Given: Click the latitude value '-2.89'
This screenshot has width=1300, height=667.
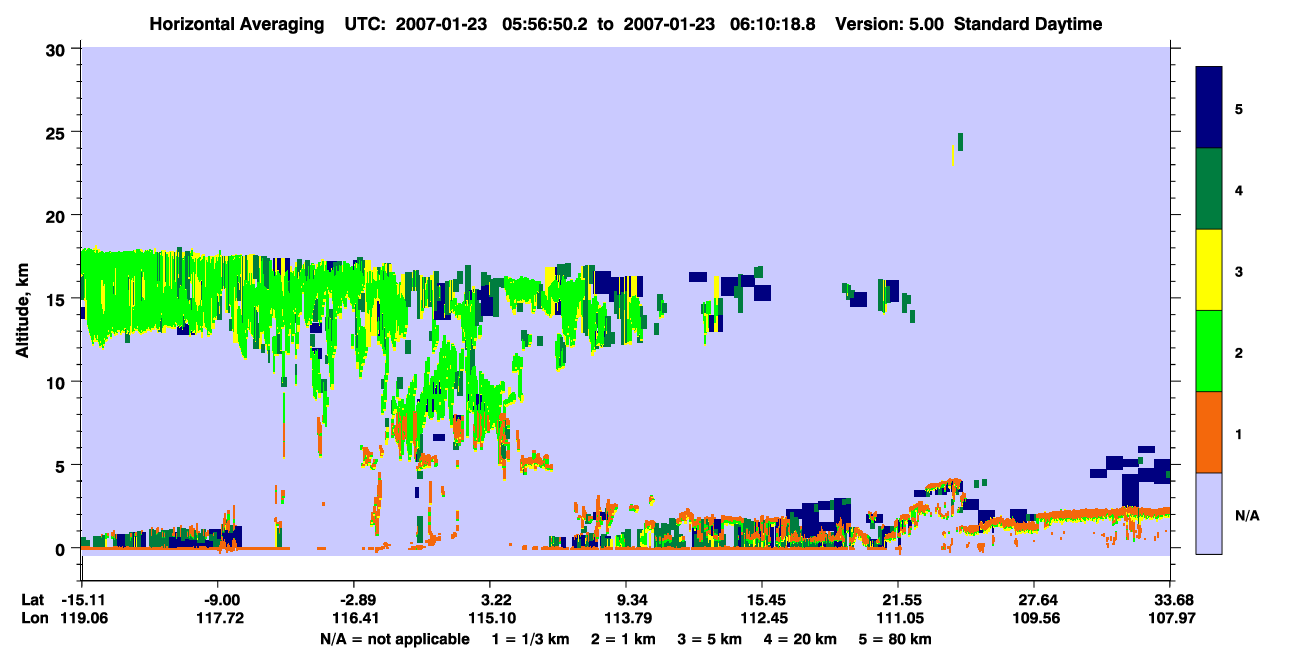Looking at the screenshot, I should click(358, 600).
